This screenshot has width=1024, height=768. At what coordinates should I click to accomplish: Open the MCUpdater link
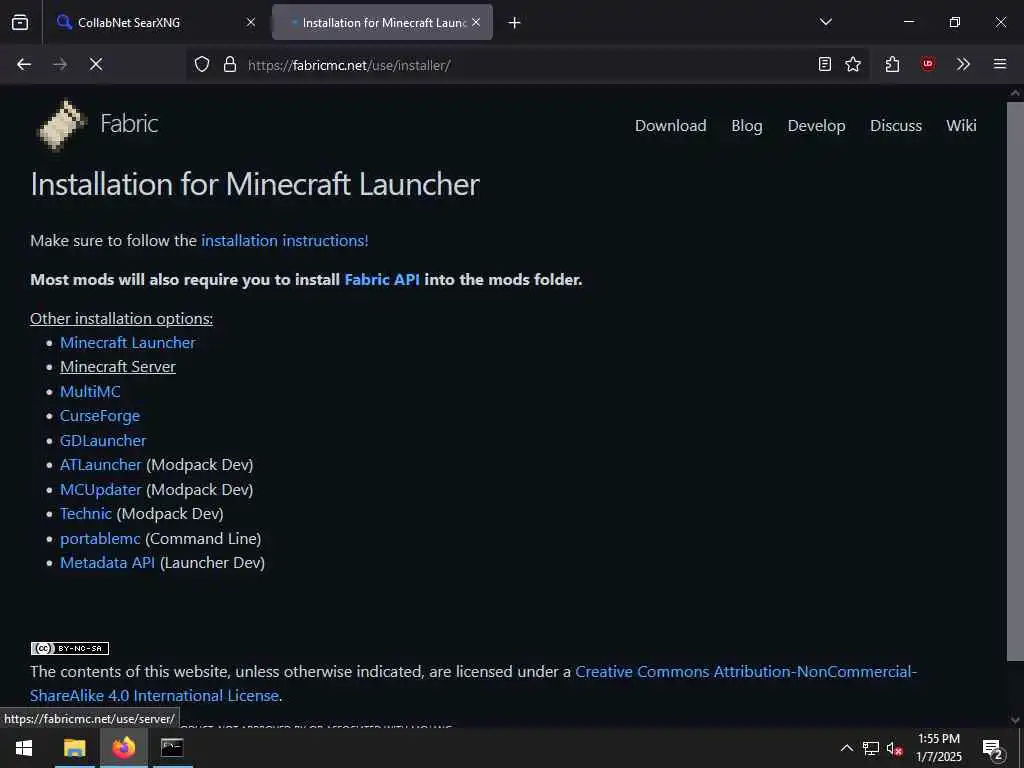[x=101, y=489]
